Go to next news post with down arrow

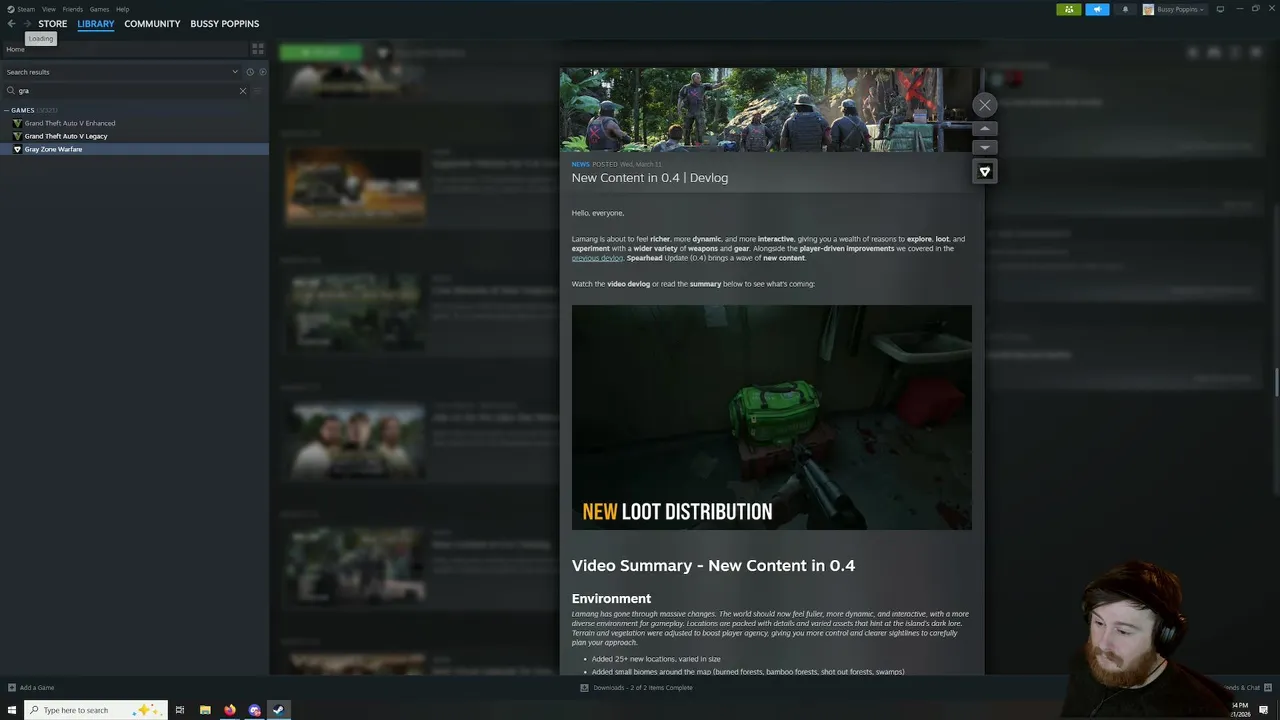tap(985, 147)
